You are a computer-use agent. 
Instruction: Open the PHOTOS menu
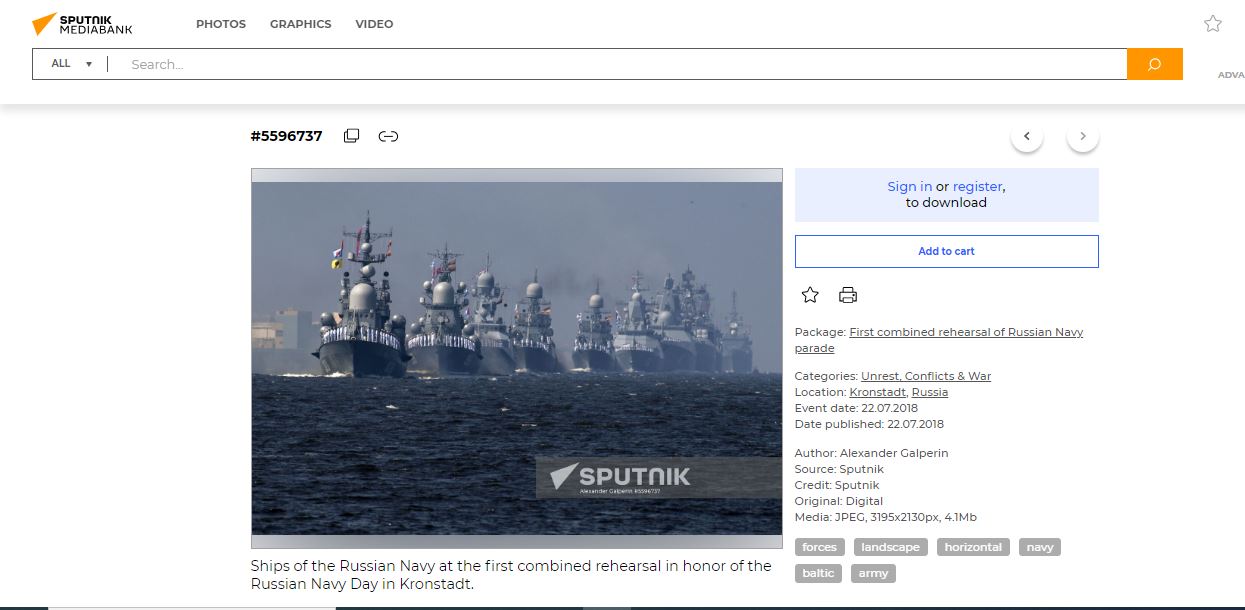coord(220,24)
